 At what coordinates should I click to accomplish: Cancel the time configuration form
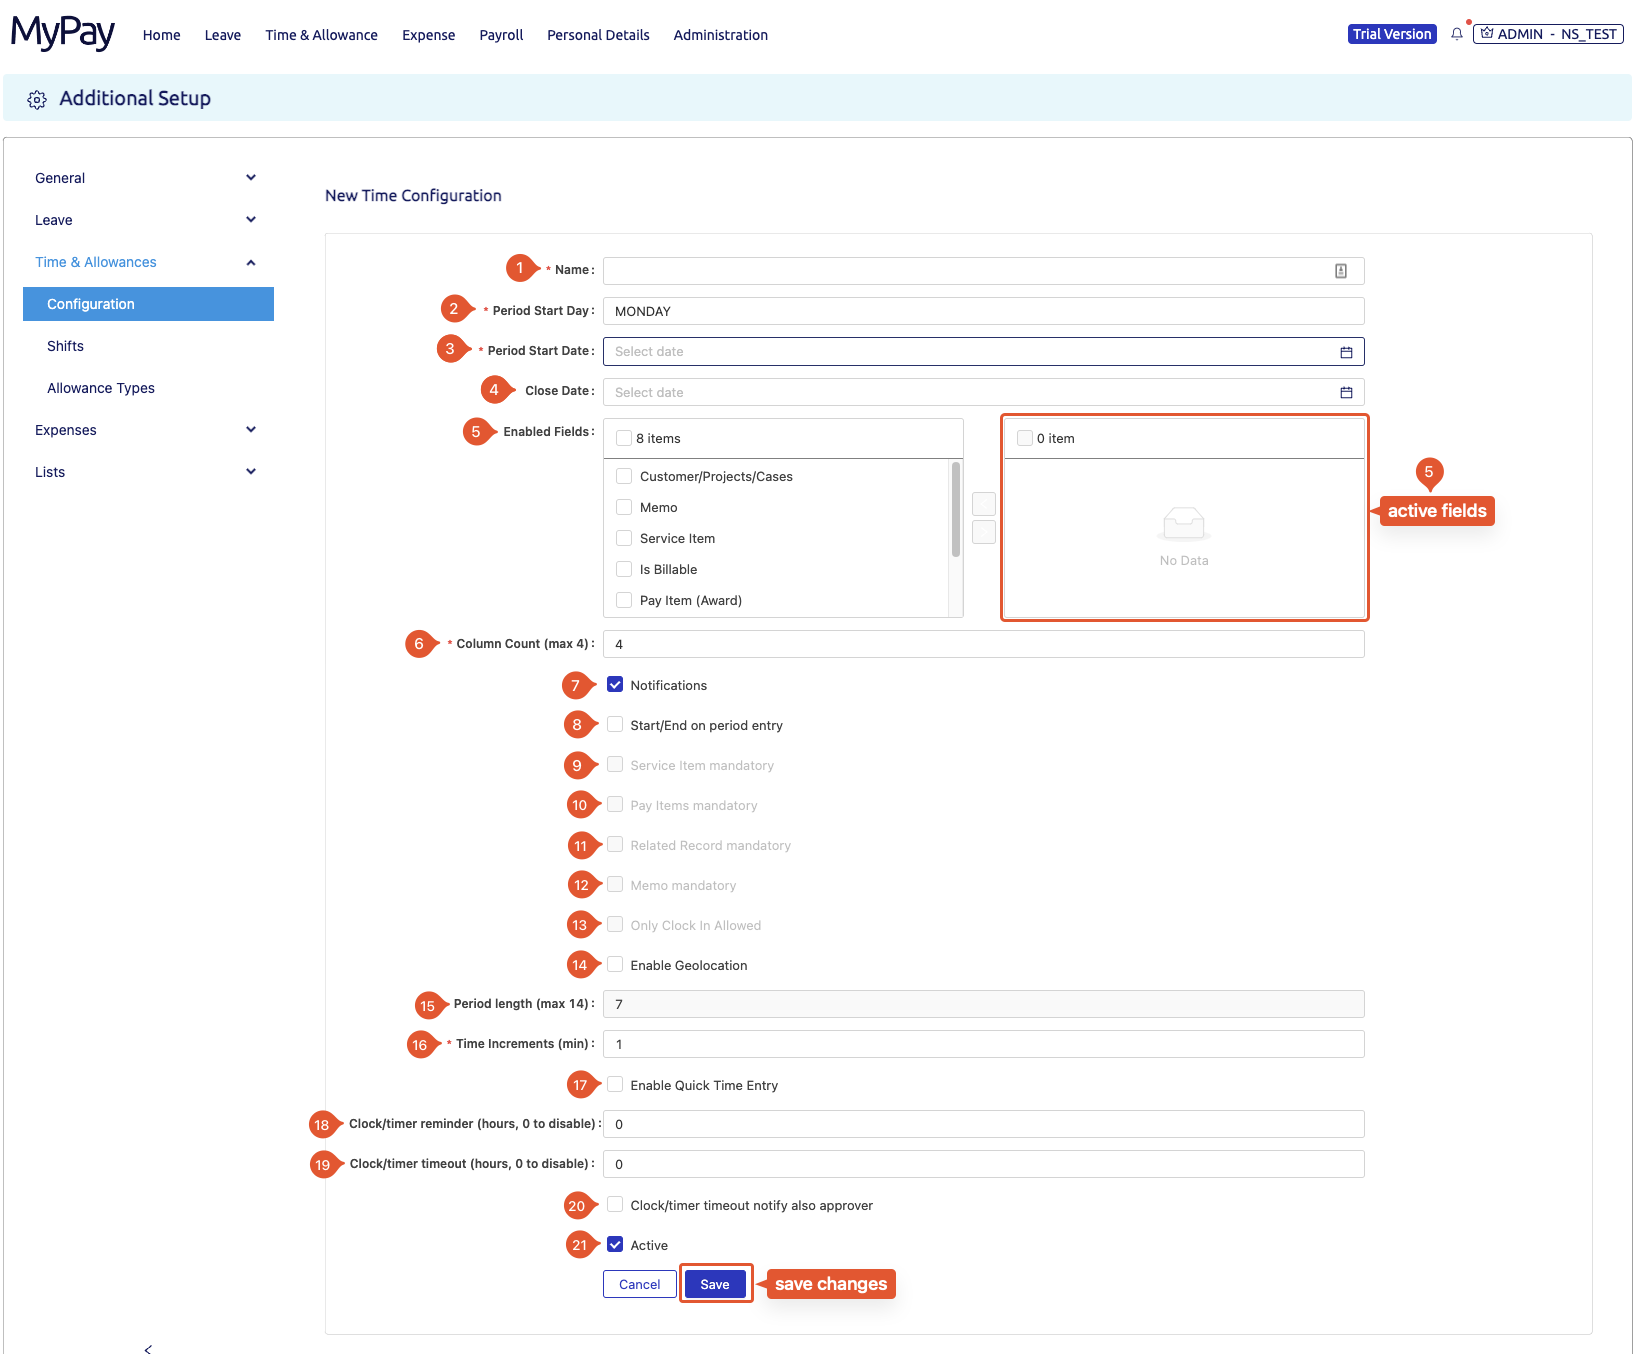[639, 1284]
